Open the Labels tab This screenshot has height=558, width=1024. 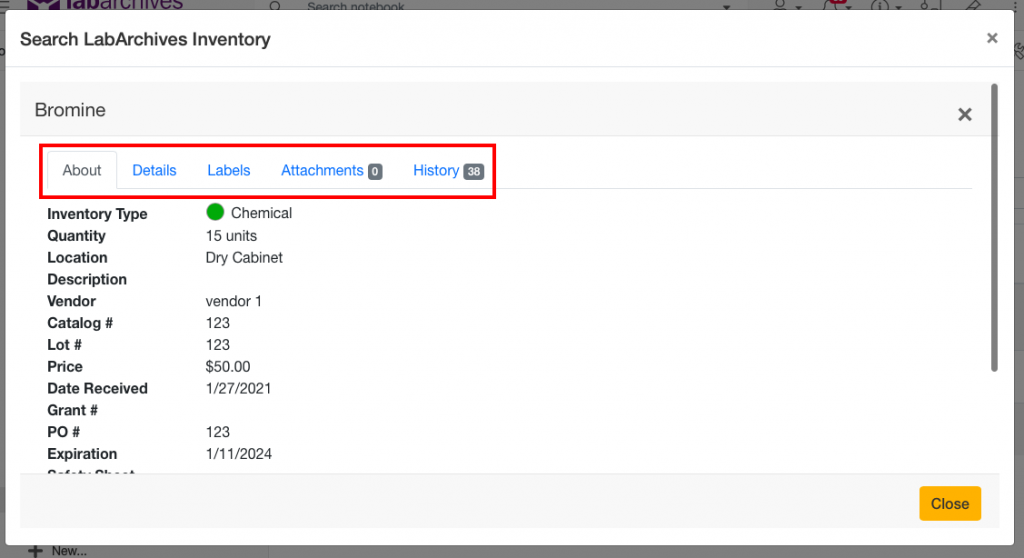click(x=229, y=171)
